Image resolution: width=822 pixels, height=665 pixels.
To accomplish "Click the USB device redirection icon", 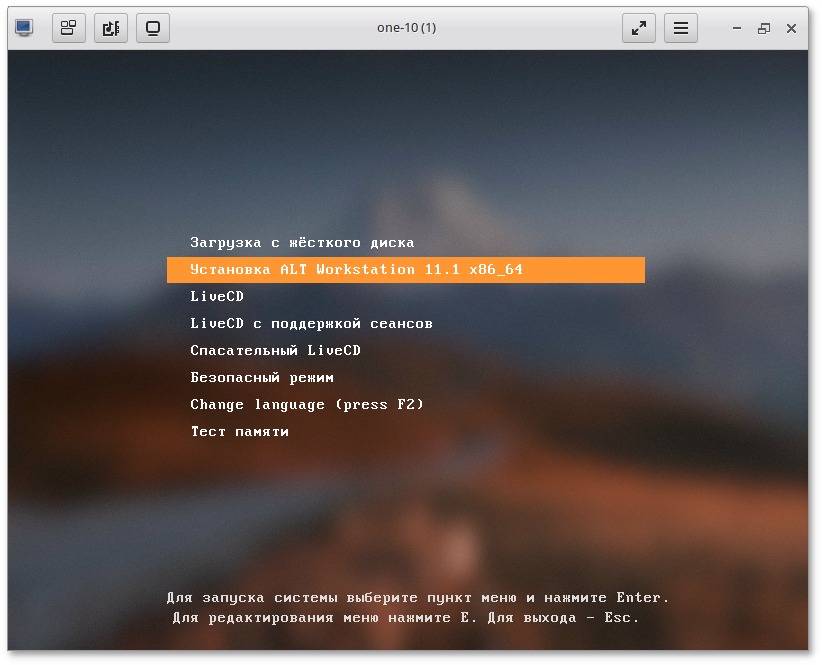I will [111, 28].
